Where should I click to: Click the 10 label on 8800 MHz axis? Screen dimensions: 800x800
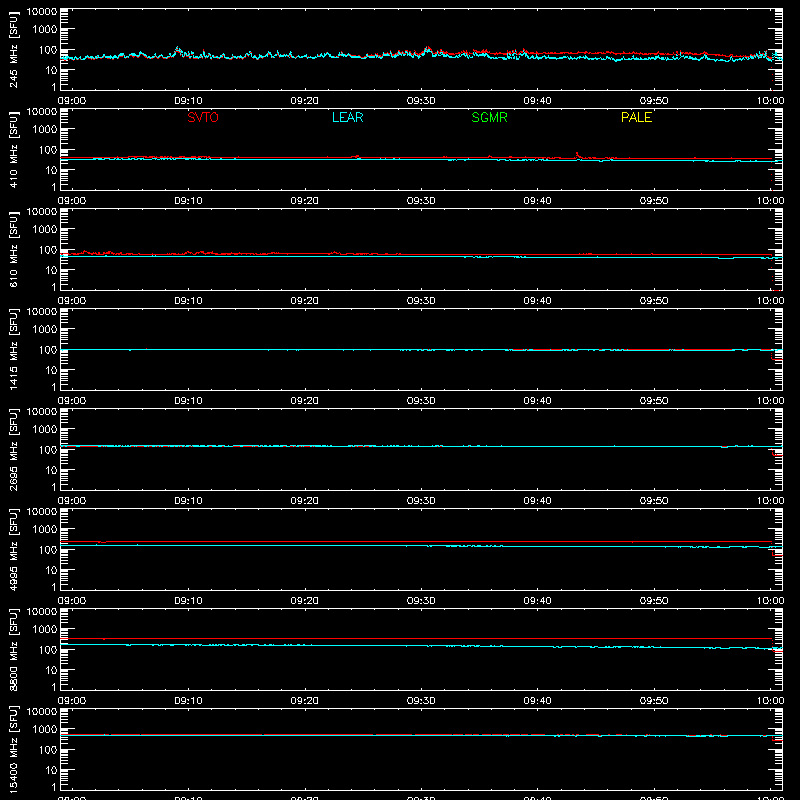(51, 670)
